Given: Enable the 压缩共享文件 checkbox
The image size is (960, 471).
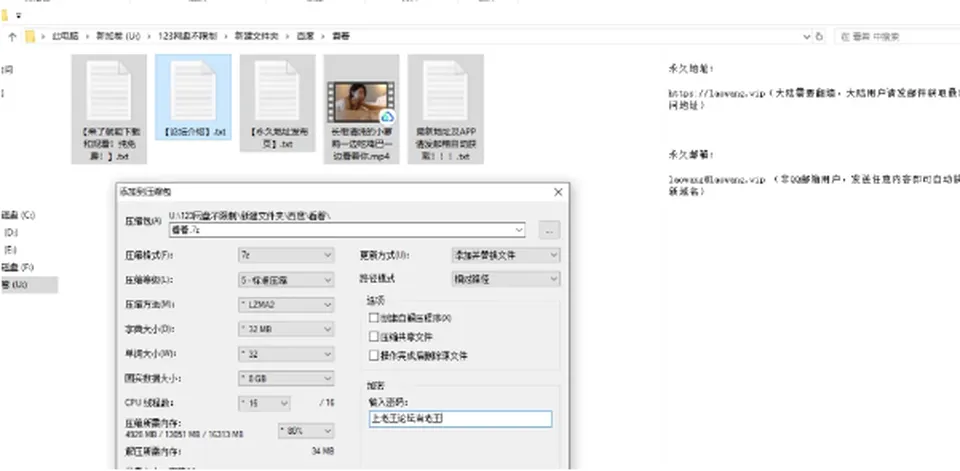Looking at the screenshot, I should (374, 337).
